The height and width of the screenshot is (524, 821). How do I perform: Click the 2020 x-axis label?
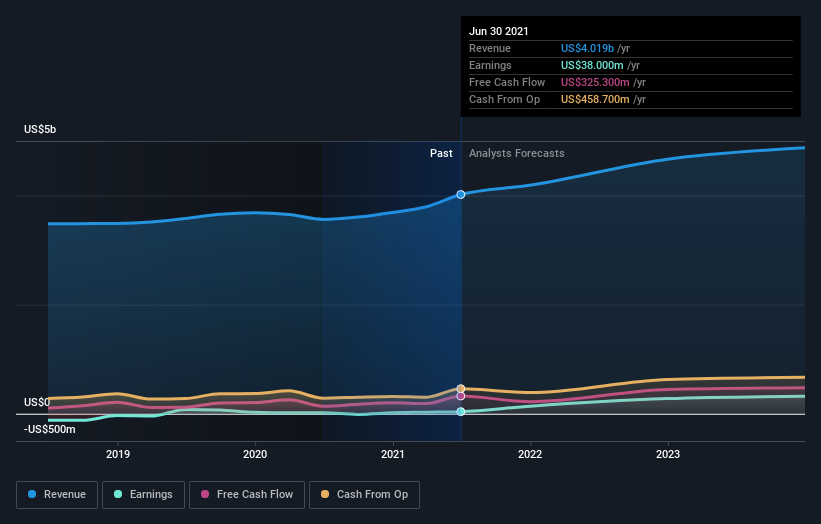pyautogui.click(x=255, y=454)
